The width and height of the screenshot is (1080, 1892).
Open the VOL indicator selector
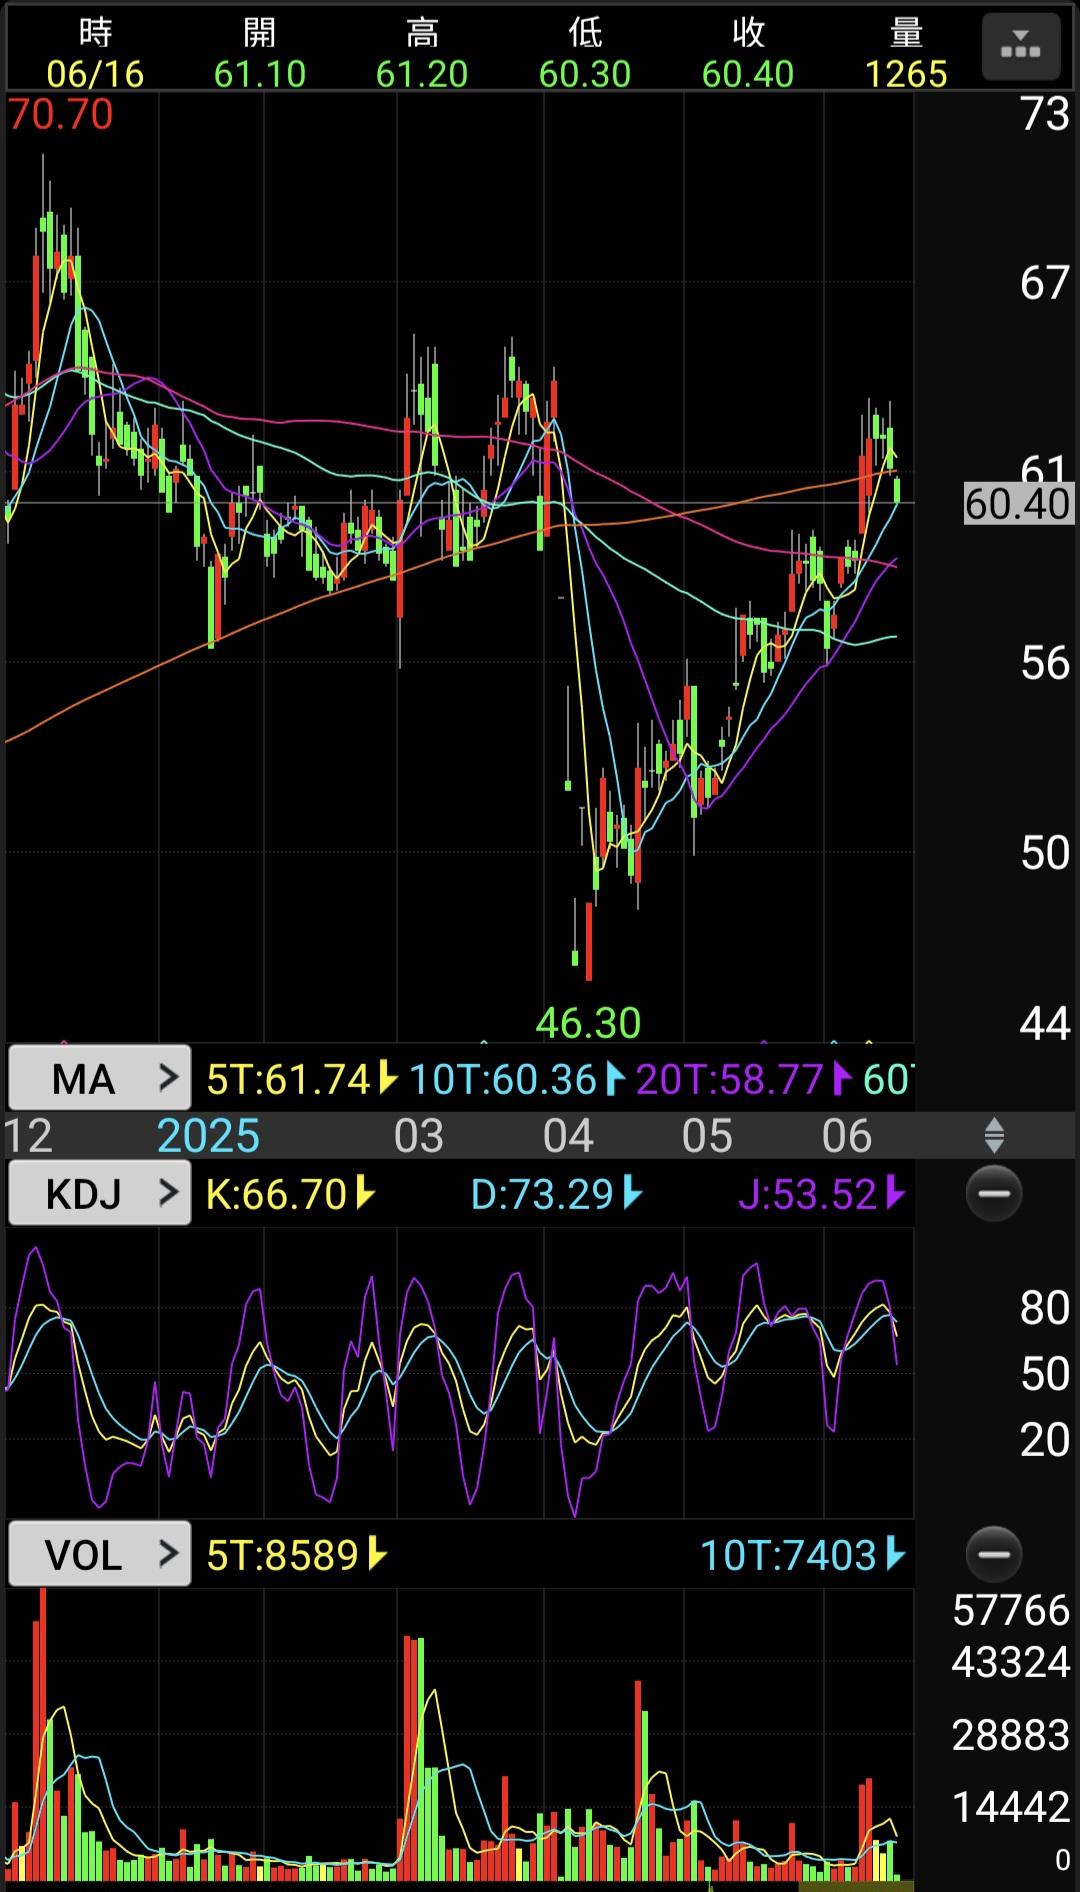pyautogui.click(x=99, y=1554)
